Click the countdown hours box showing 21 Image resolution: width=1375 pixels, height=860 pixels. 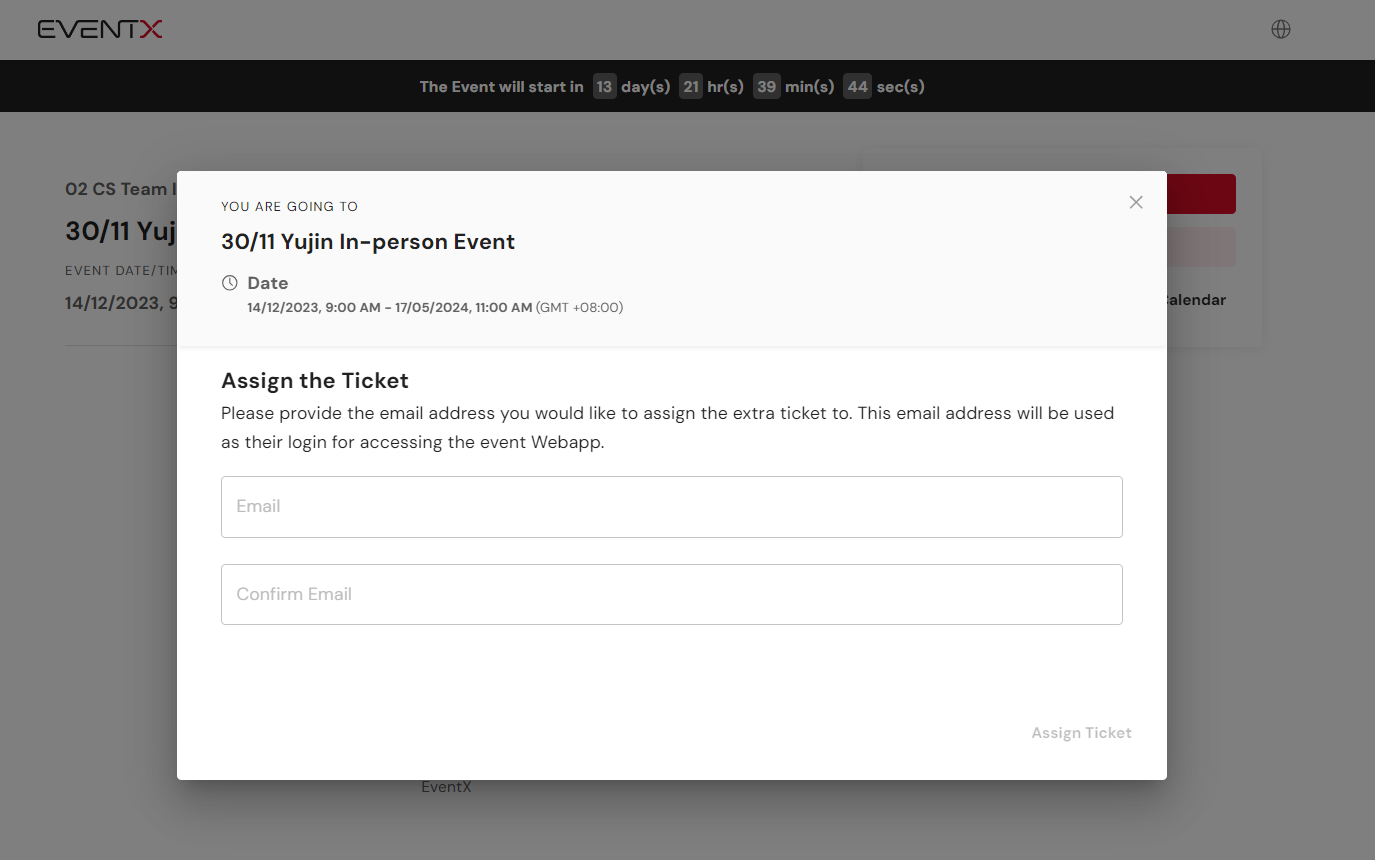(x=691, y=87)
